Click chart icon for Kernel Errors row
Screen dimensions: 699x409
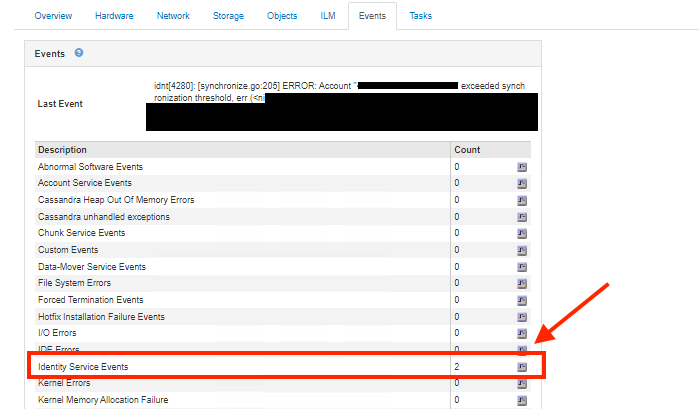[x=521, y=384]
